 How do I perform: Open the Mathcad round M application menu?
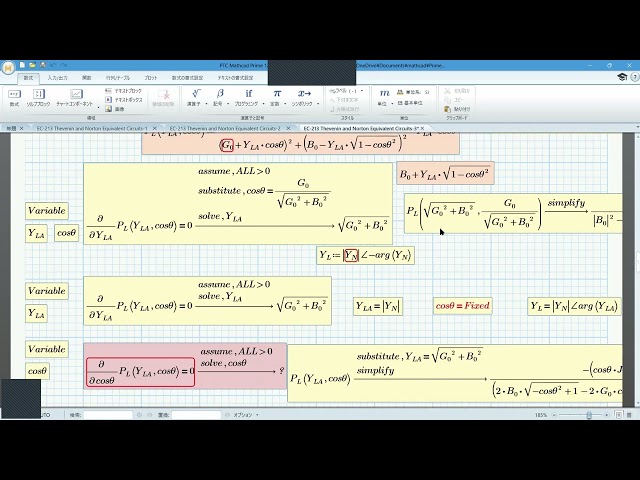(8, 68)
